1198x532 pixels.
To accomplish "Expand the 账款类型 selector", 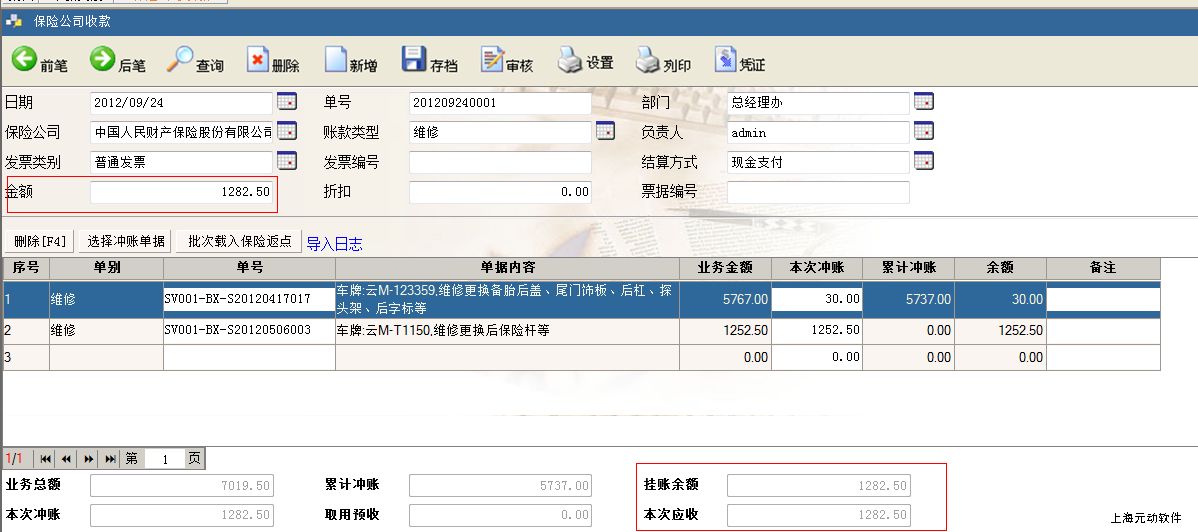I will 605,132.
